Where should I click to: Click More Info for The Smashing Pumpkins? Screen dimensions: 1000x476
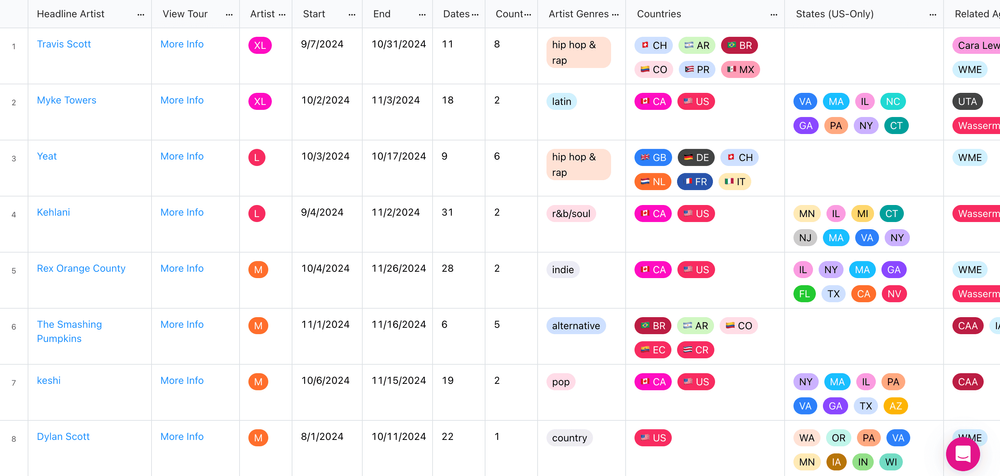[182, 325]
